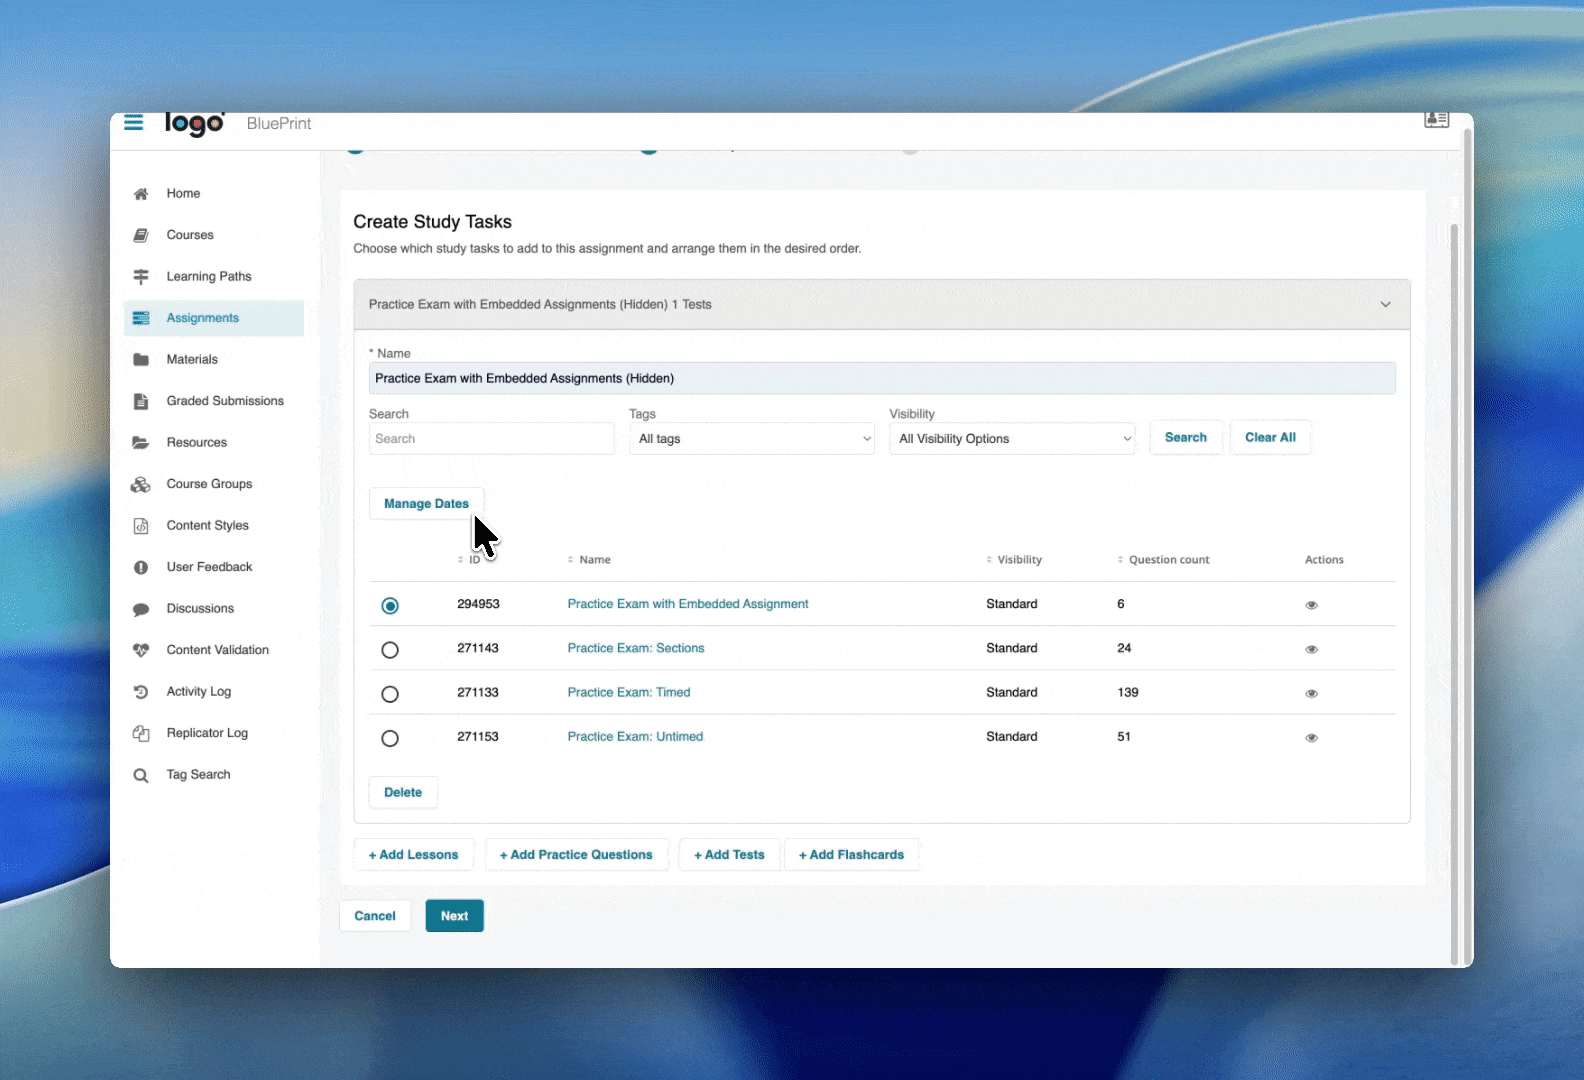The width and height of the screenshot is (1584, 1080).
Task: Click the Materials folder icon
Action: coord(141,360)
